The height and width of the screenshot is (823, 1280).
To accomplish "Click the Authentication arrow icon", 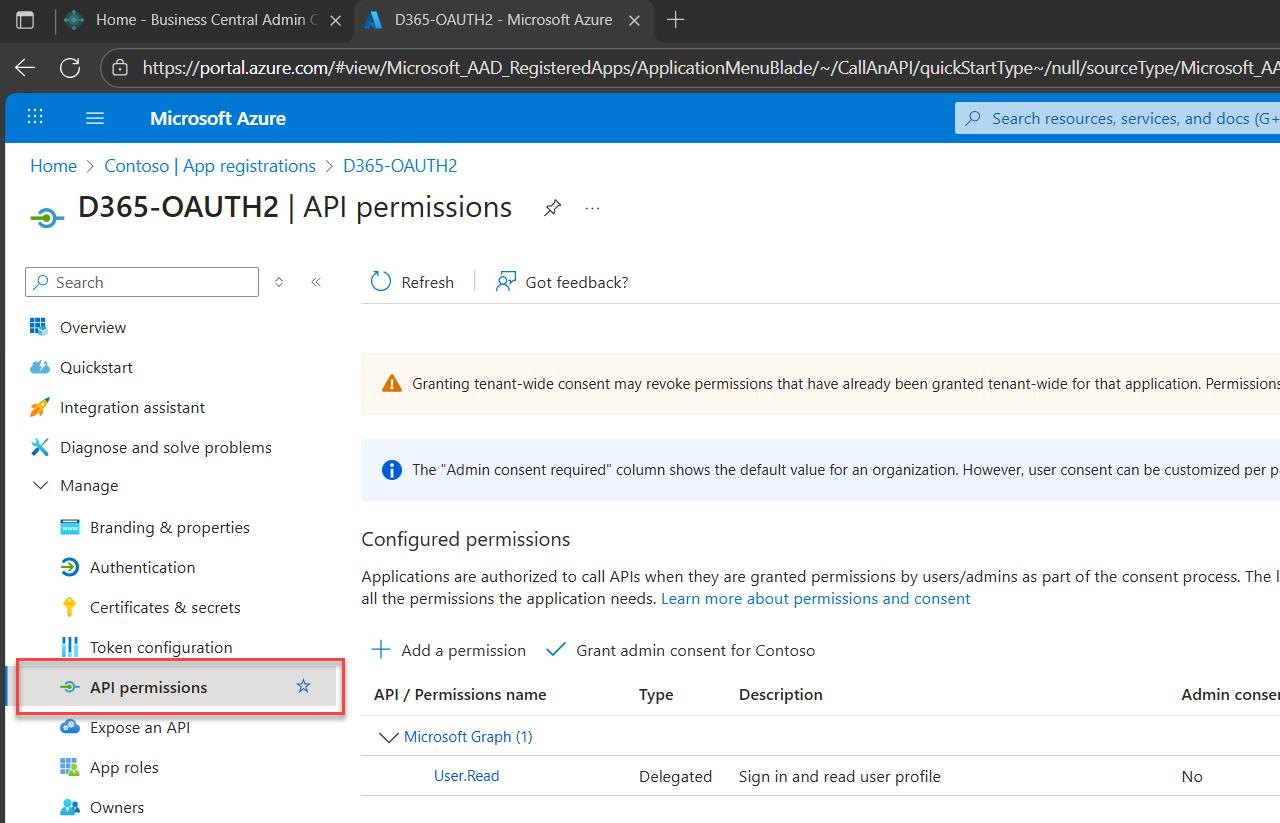I will [69, 567].
